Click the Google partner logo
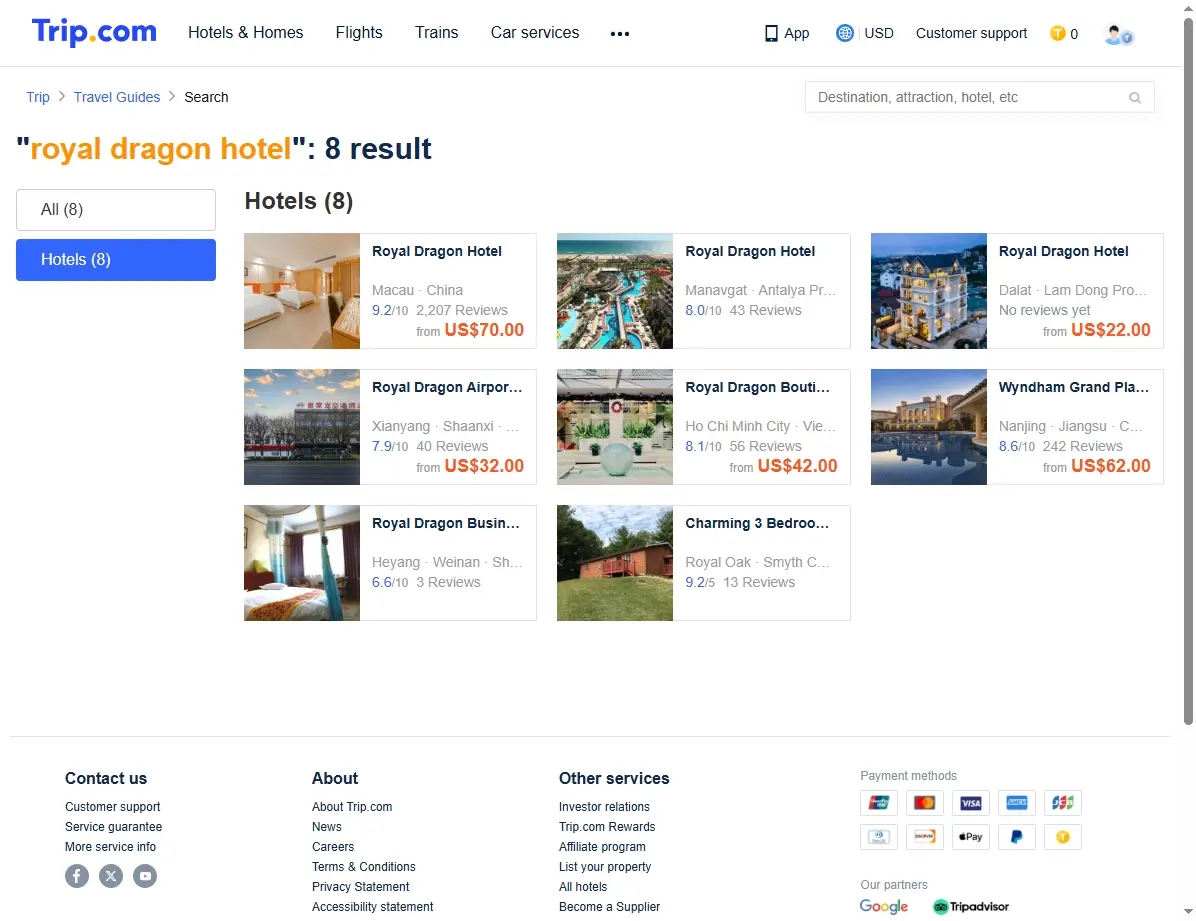The width and height of the screenshot is (1196, 921). (x=883, y=906)
